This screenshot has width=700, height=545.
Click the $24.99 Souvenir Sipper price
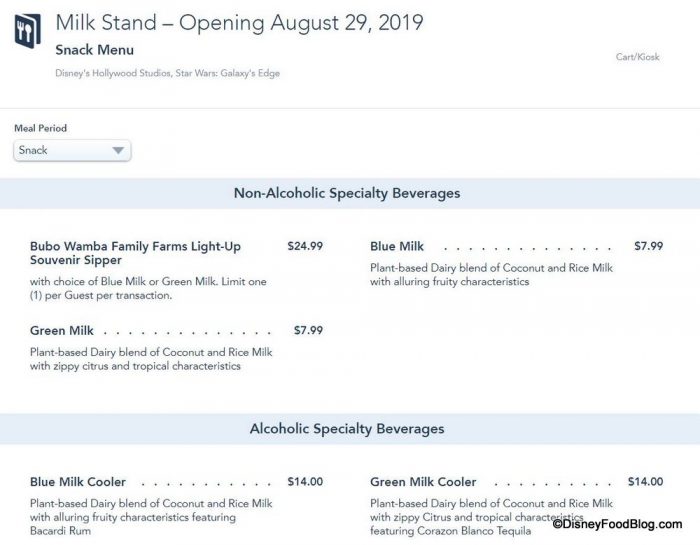(305, 246)
